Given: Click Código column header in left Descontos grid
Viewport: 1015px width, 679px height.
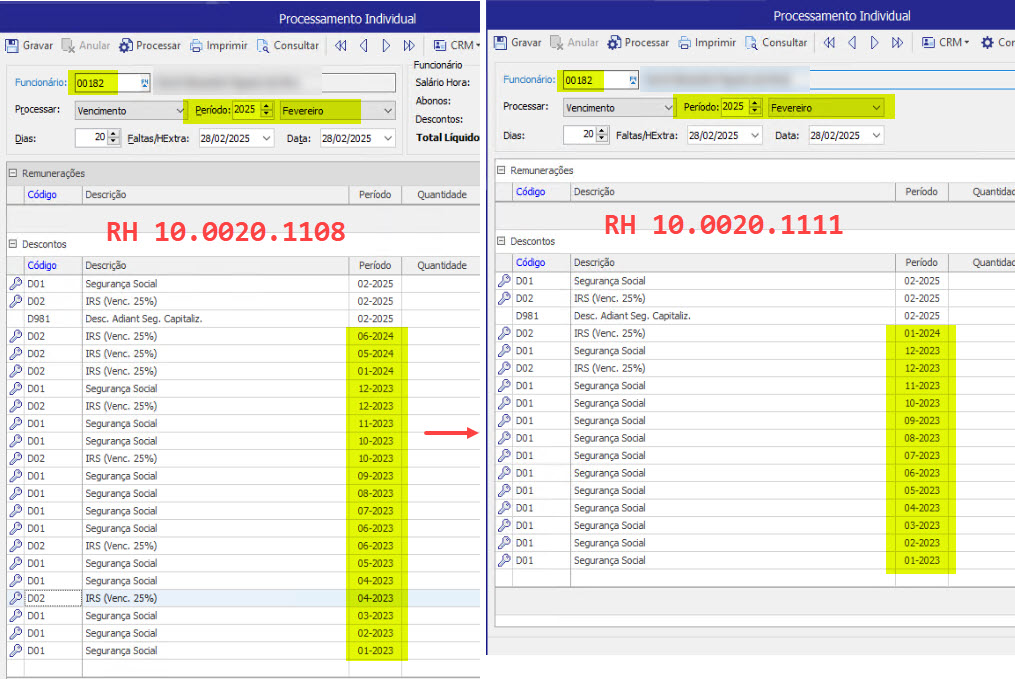Looking at the screenshot, I should click(42, 265).
